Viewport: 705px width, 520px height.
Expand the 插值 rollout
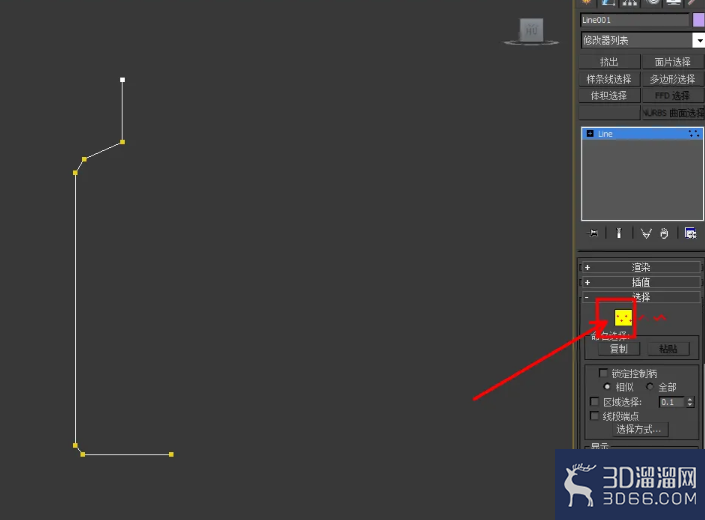pos(641,282)
